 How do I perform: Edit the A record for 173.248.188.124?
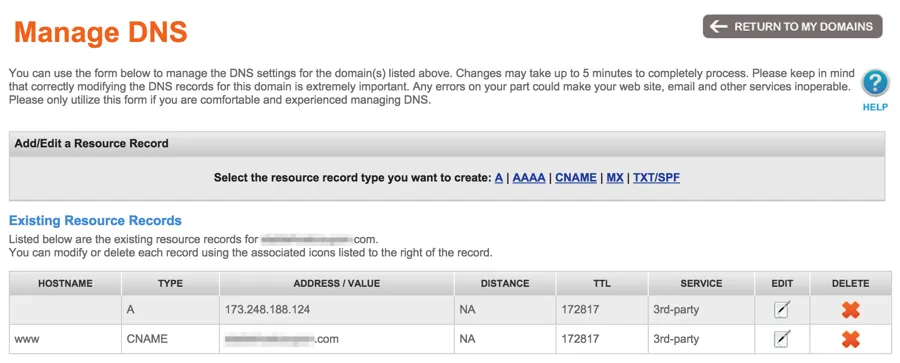(782, 310)
